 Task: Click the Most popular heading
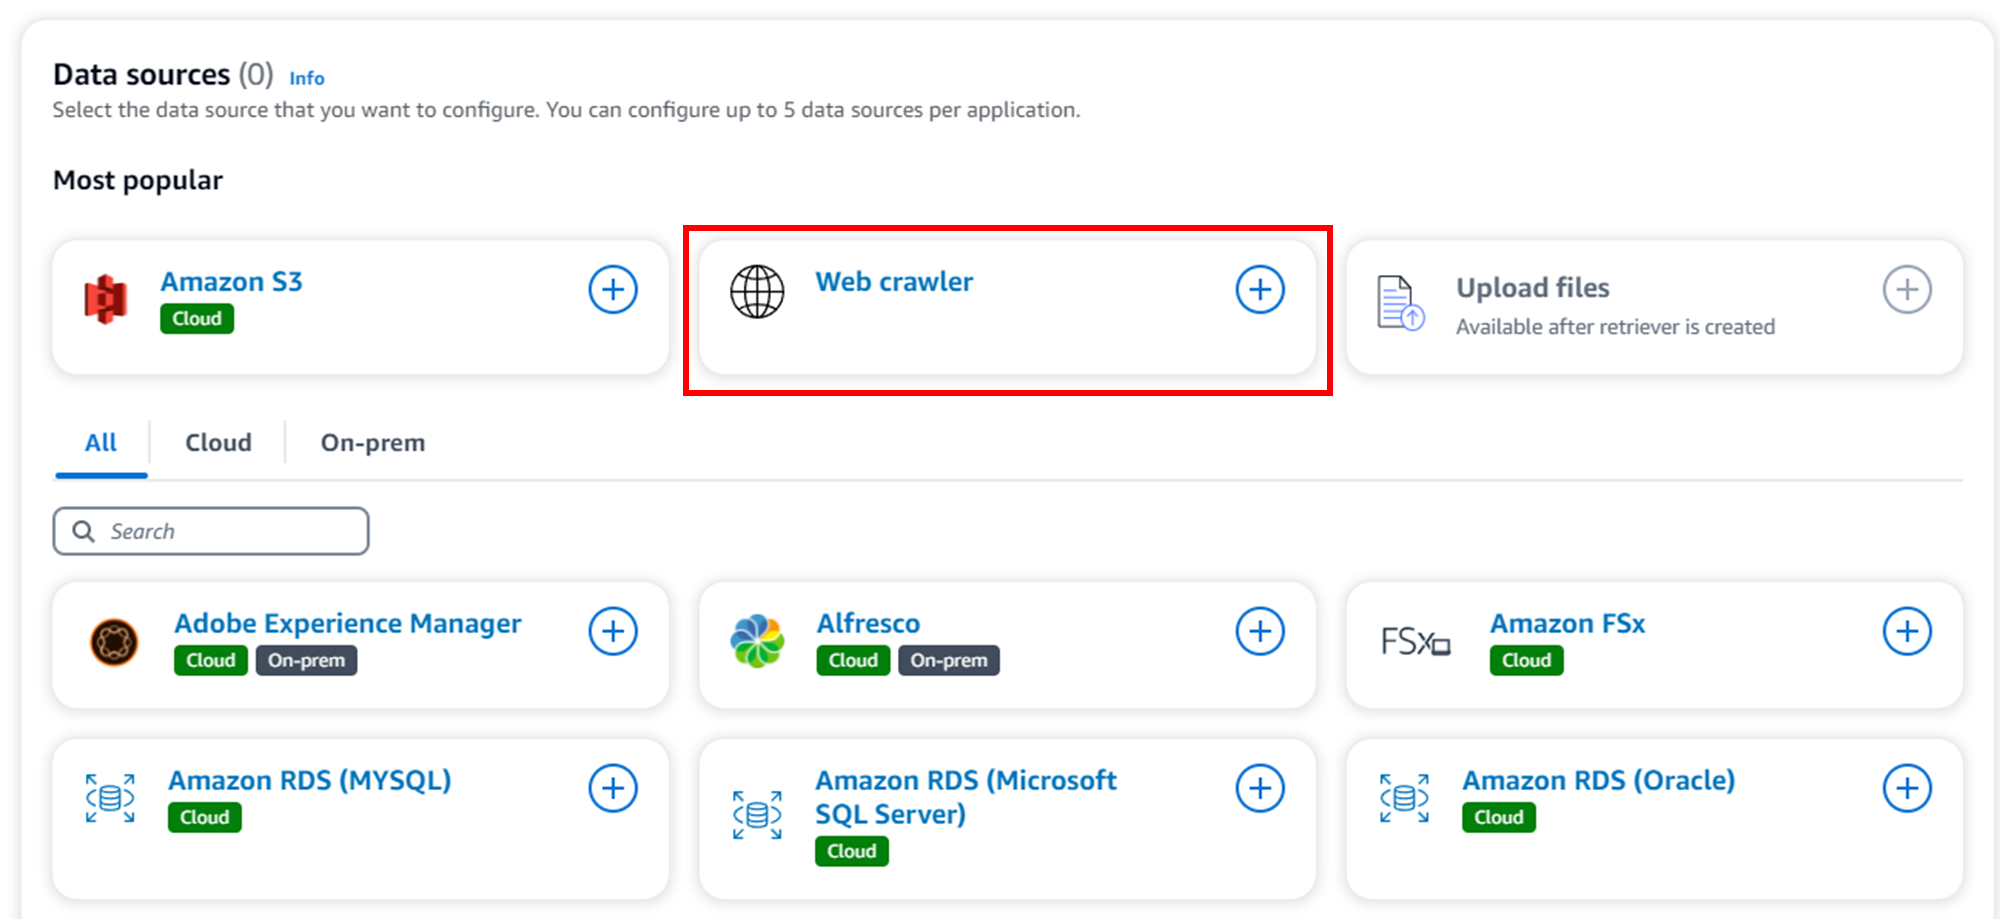click(138, 181)
